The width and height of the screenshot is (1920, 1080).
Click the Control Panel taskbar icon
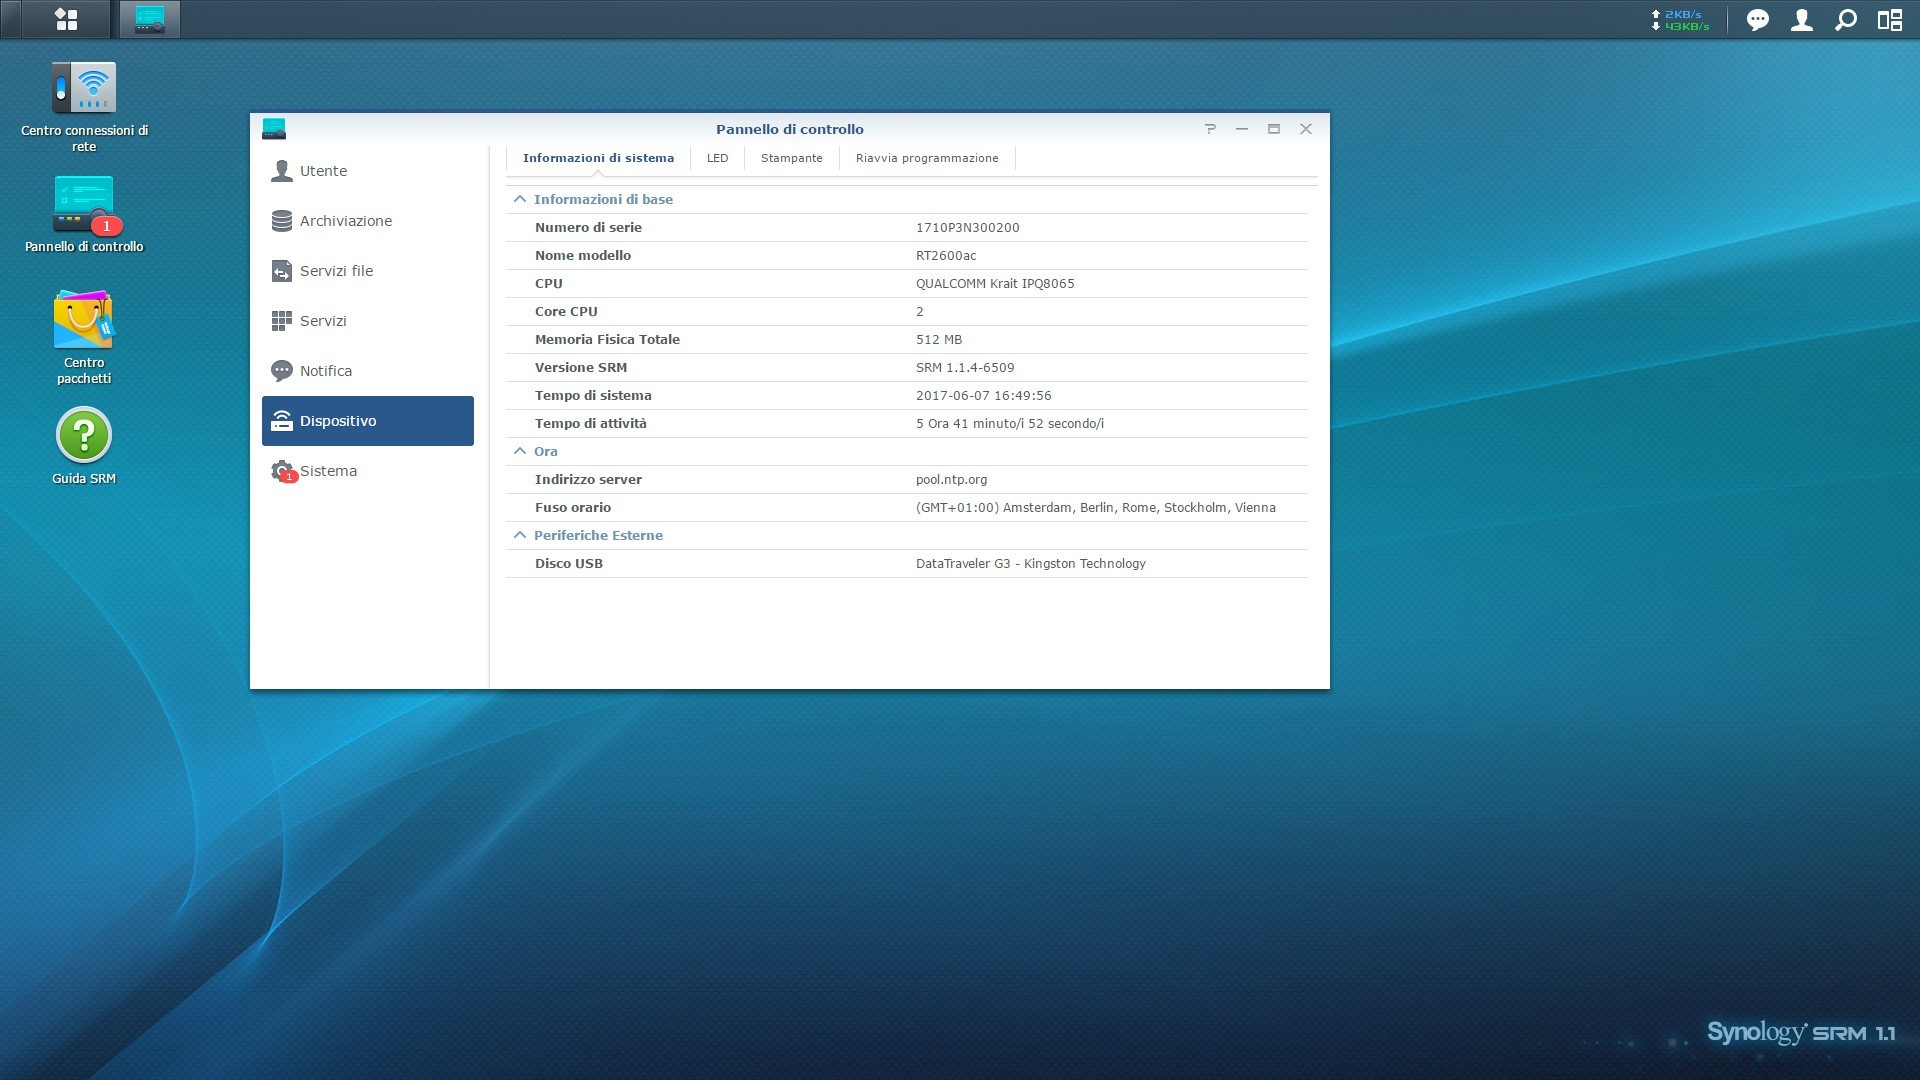point(150,19)
